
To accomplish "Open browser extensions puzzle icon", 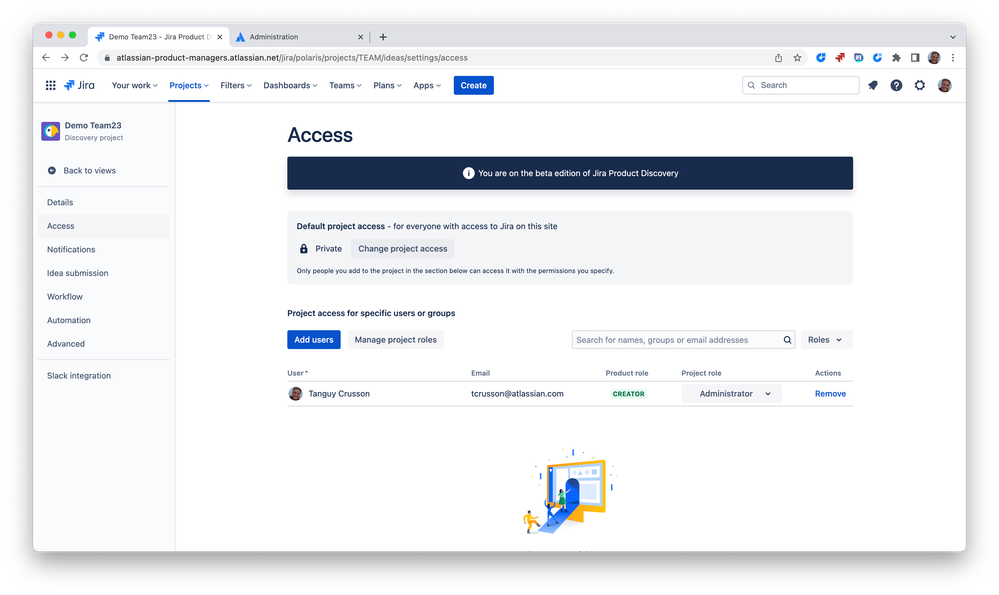I will click(x=896, y=58).
